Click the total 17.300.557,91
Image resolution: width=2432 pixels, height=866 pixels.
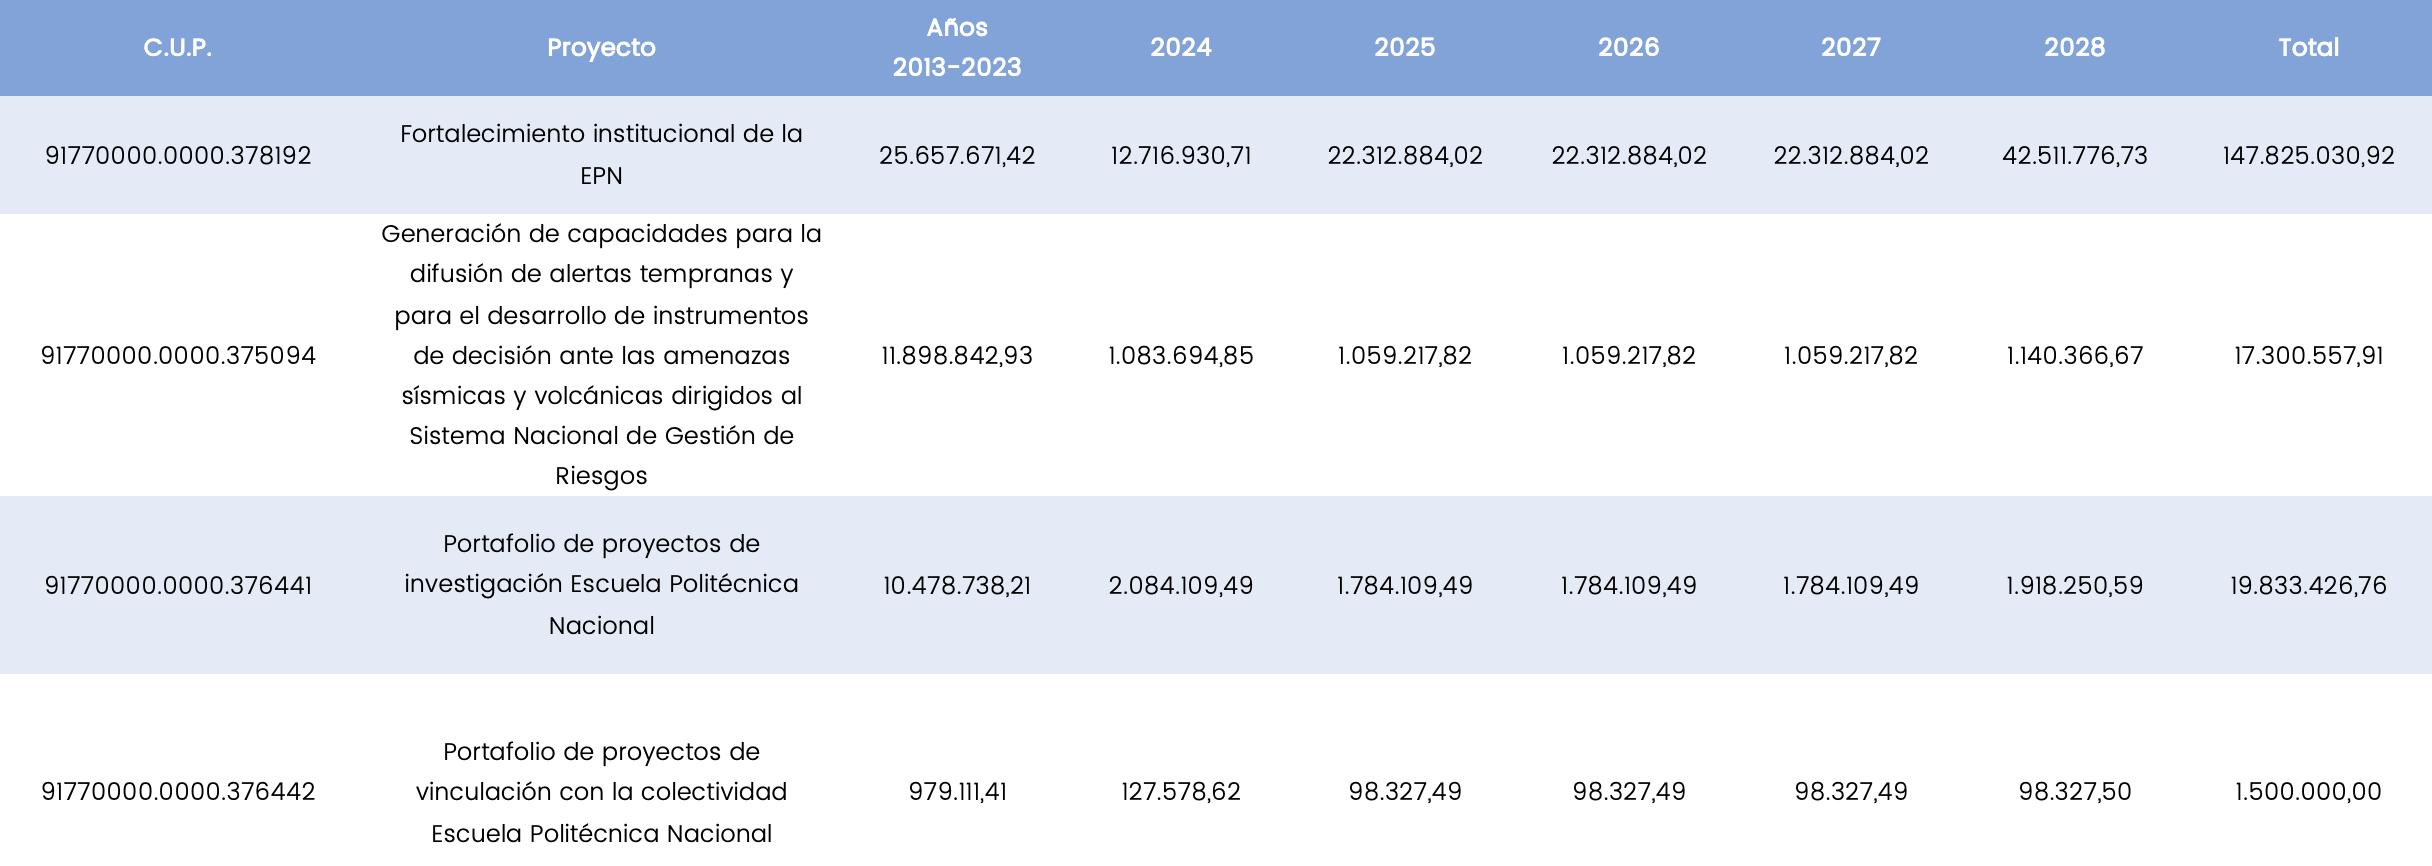2309,356
